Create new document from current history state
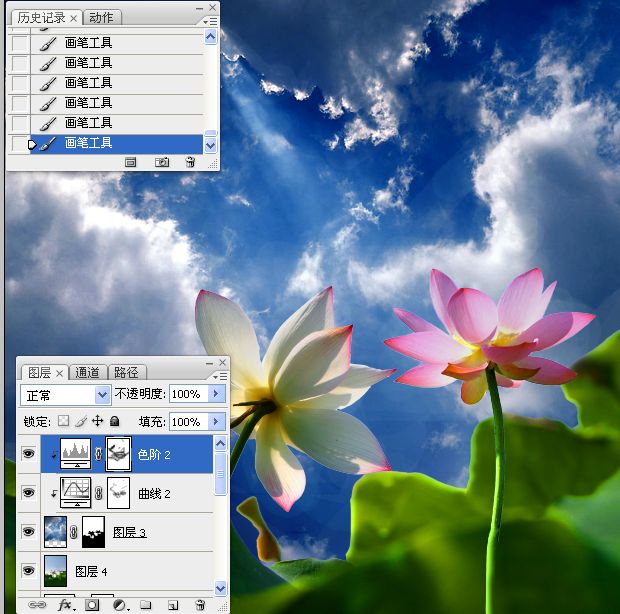620x614 pixels. (130, 162)
